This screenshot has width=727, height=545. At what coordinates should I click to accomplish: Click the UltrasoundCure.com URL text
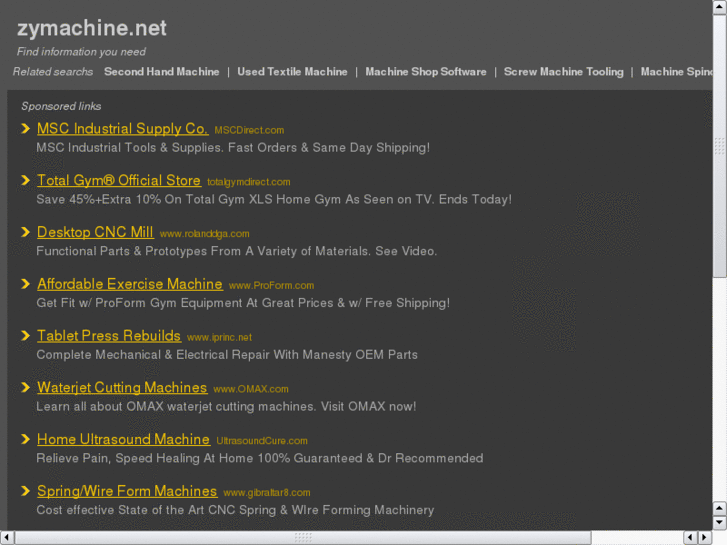(262, 441)
